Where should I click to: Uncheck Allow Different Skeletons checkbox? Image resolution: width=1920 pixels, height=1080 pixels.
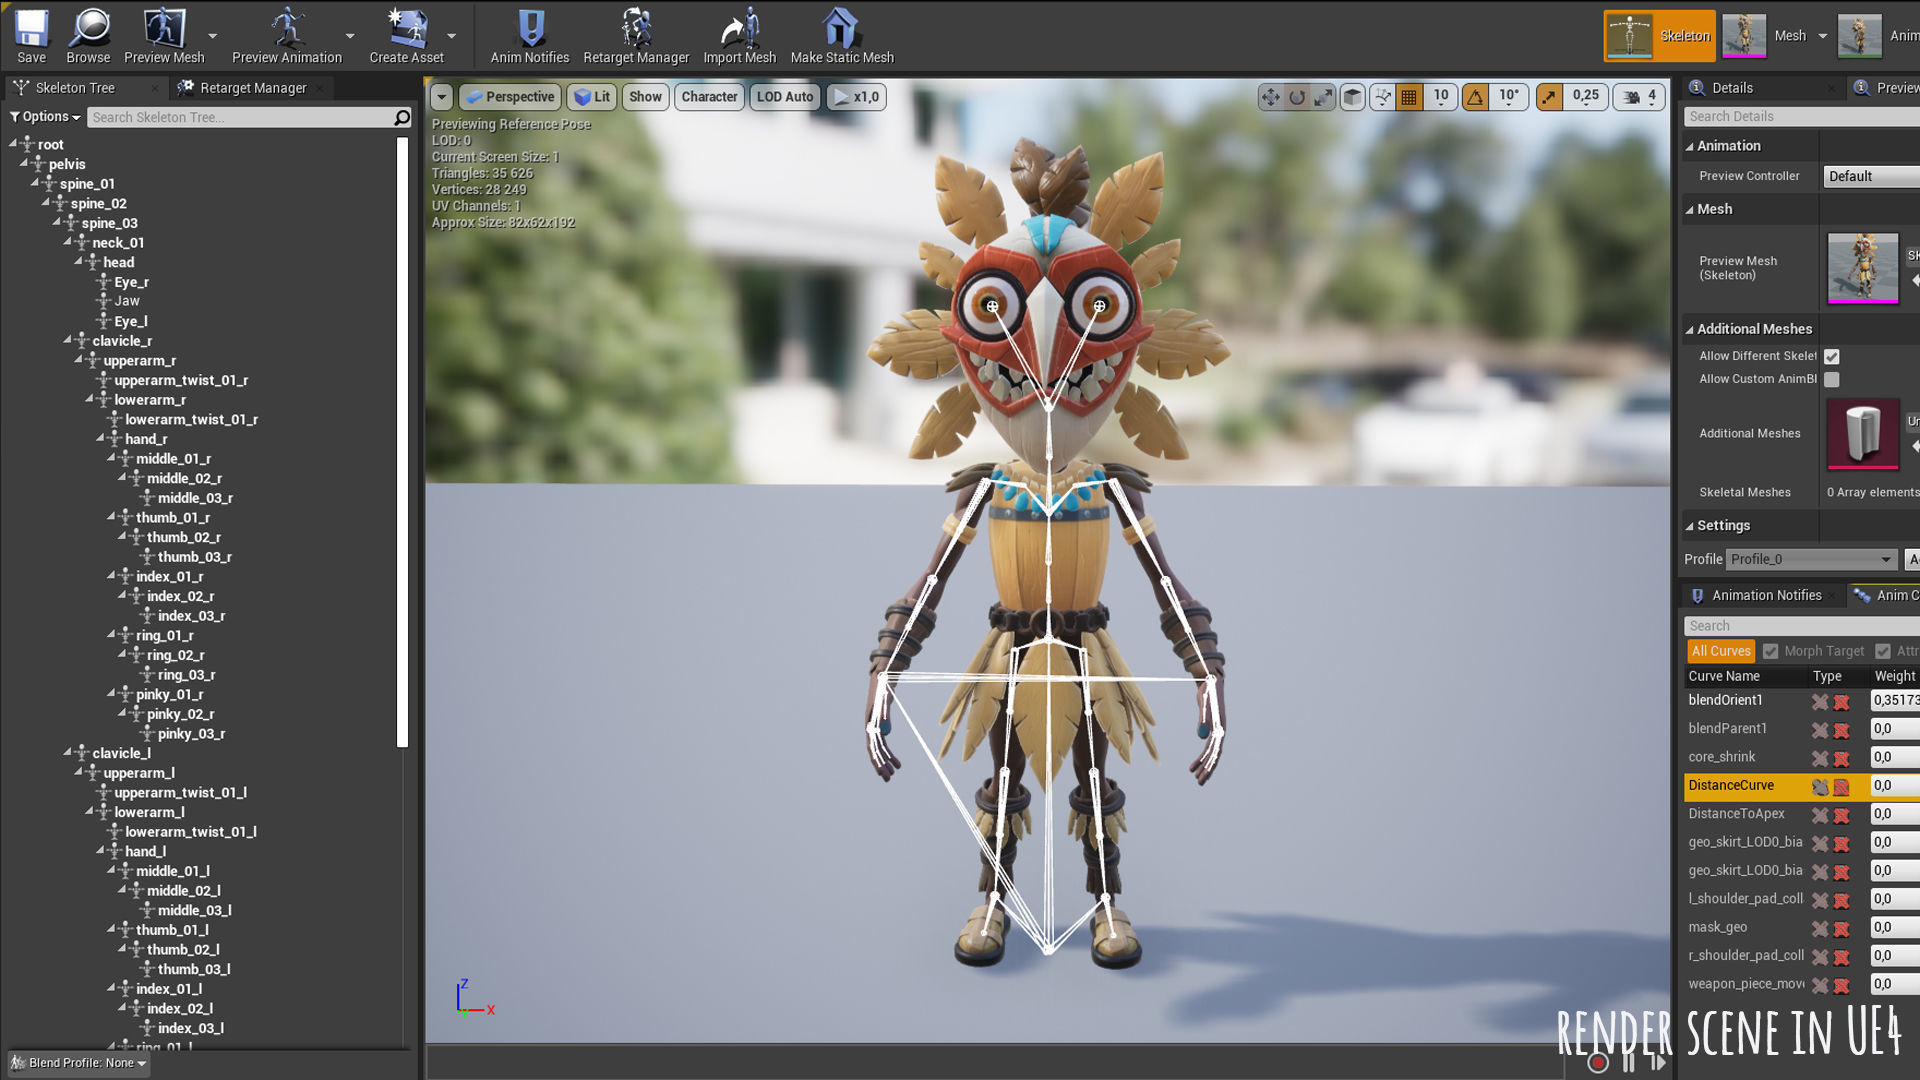[x=1831, y=357]
